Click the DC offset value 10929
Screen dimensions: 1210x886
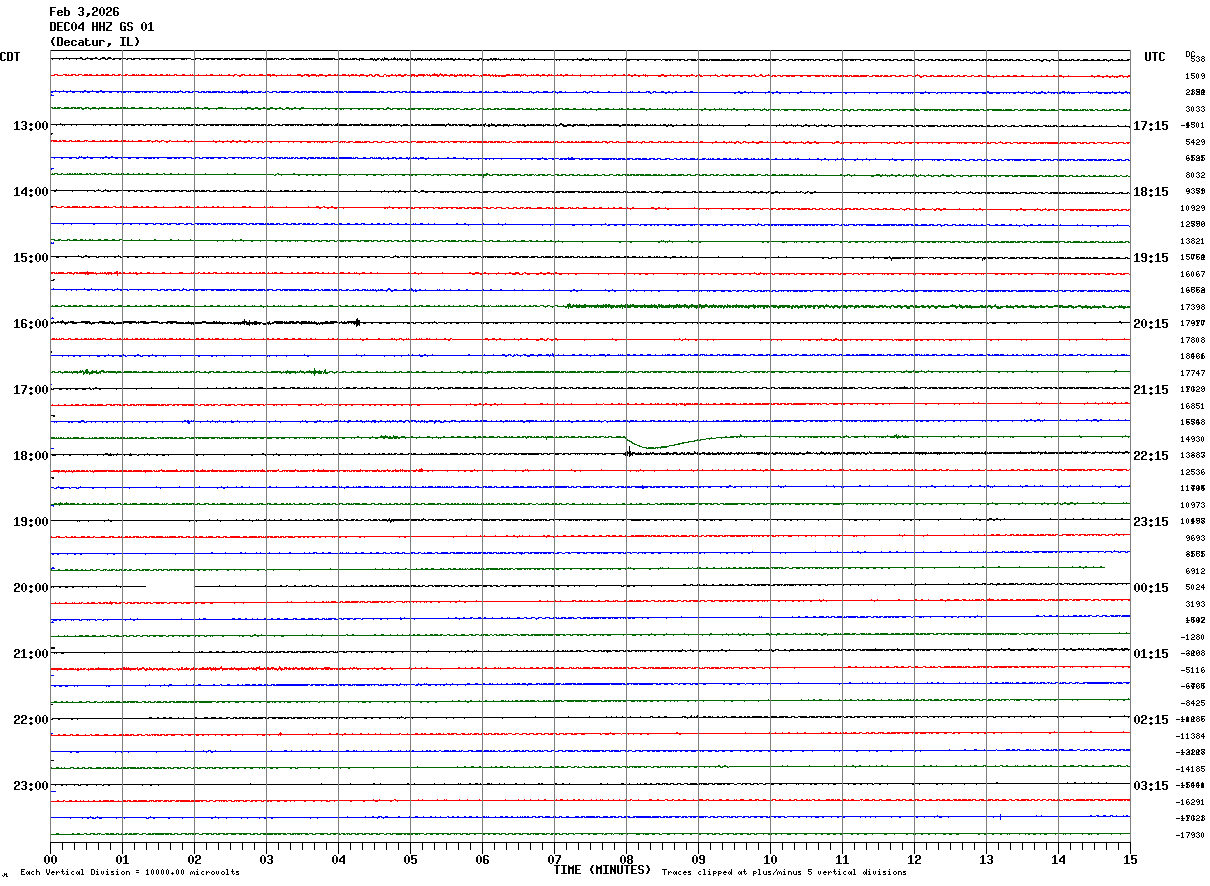[1193, 208]
